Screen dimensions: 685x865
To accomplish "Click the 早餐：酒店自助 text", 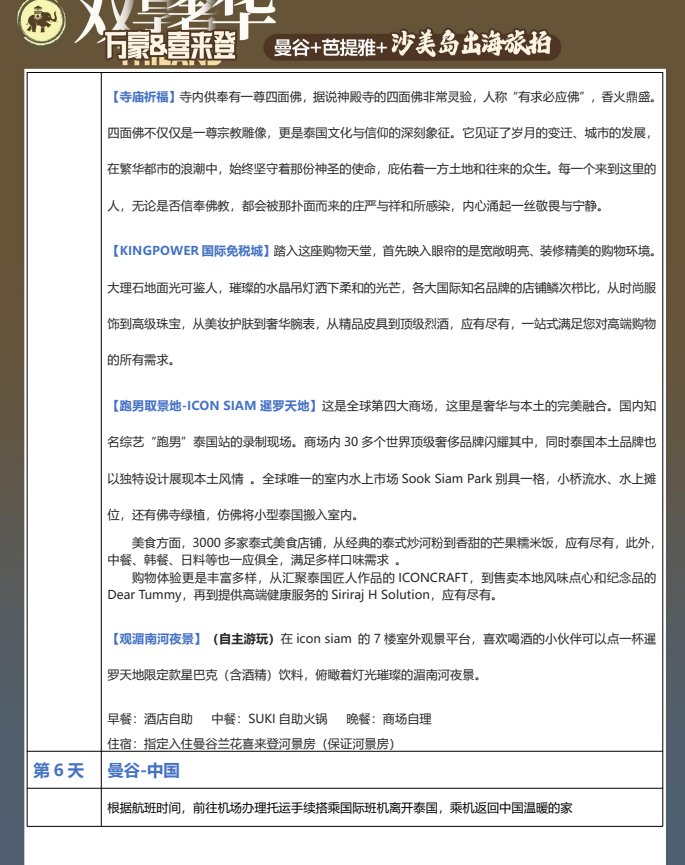I will (x=150, y=719).
